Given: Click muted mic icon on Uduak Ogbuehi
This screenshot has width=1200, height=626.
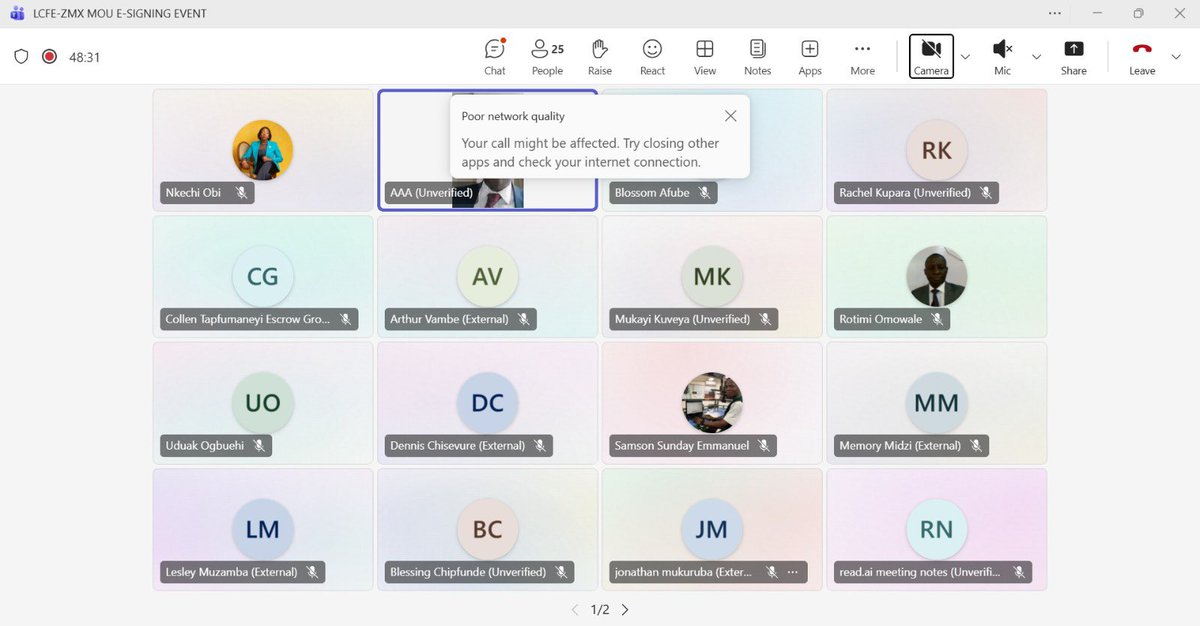Looking at the screenshot, I should click(259, 445).
